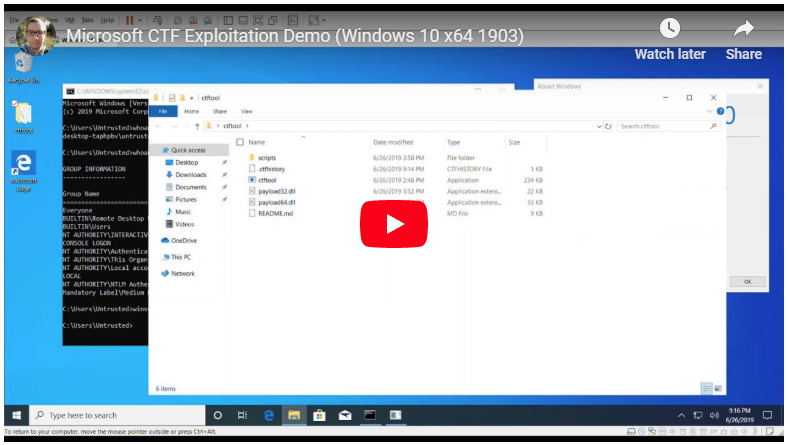
Task: Click OK in About Windows dialog
Action: pyautogui.click(x=747, y=282)
